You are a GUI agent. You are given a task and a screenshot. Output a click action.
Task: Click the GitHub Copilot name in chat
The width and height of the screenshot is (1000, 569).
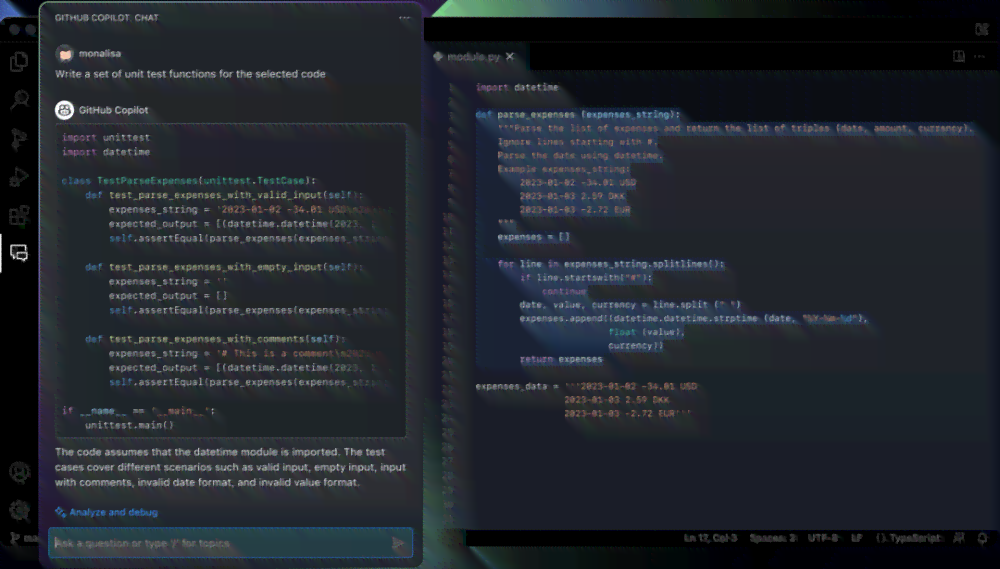114,110
